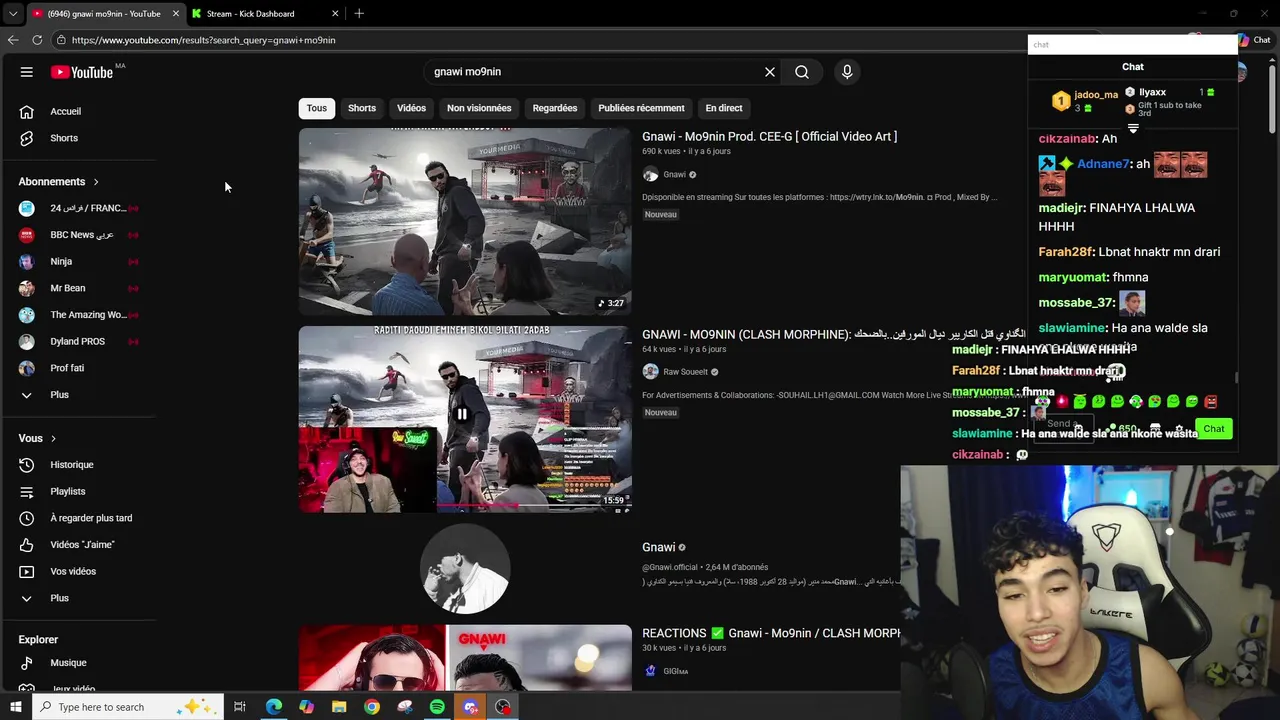Image resolution: width=1280 pixels, height=720 pixels.
Task: Open a new browser tab with plus
Action: click(359, 13)
